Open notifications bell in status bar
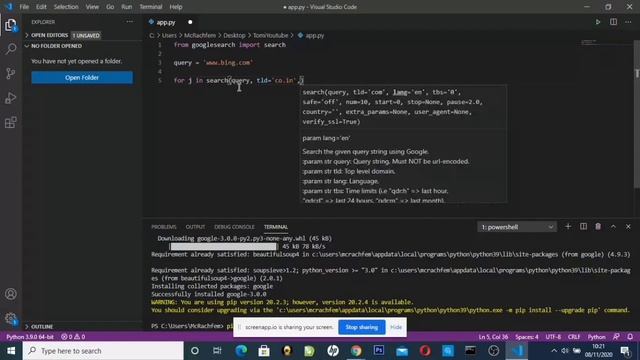The width and height of the screenshot is (640, 360). 630,337
